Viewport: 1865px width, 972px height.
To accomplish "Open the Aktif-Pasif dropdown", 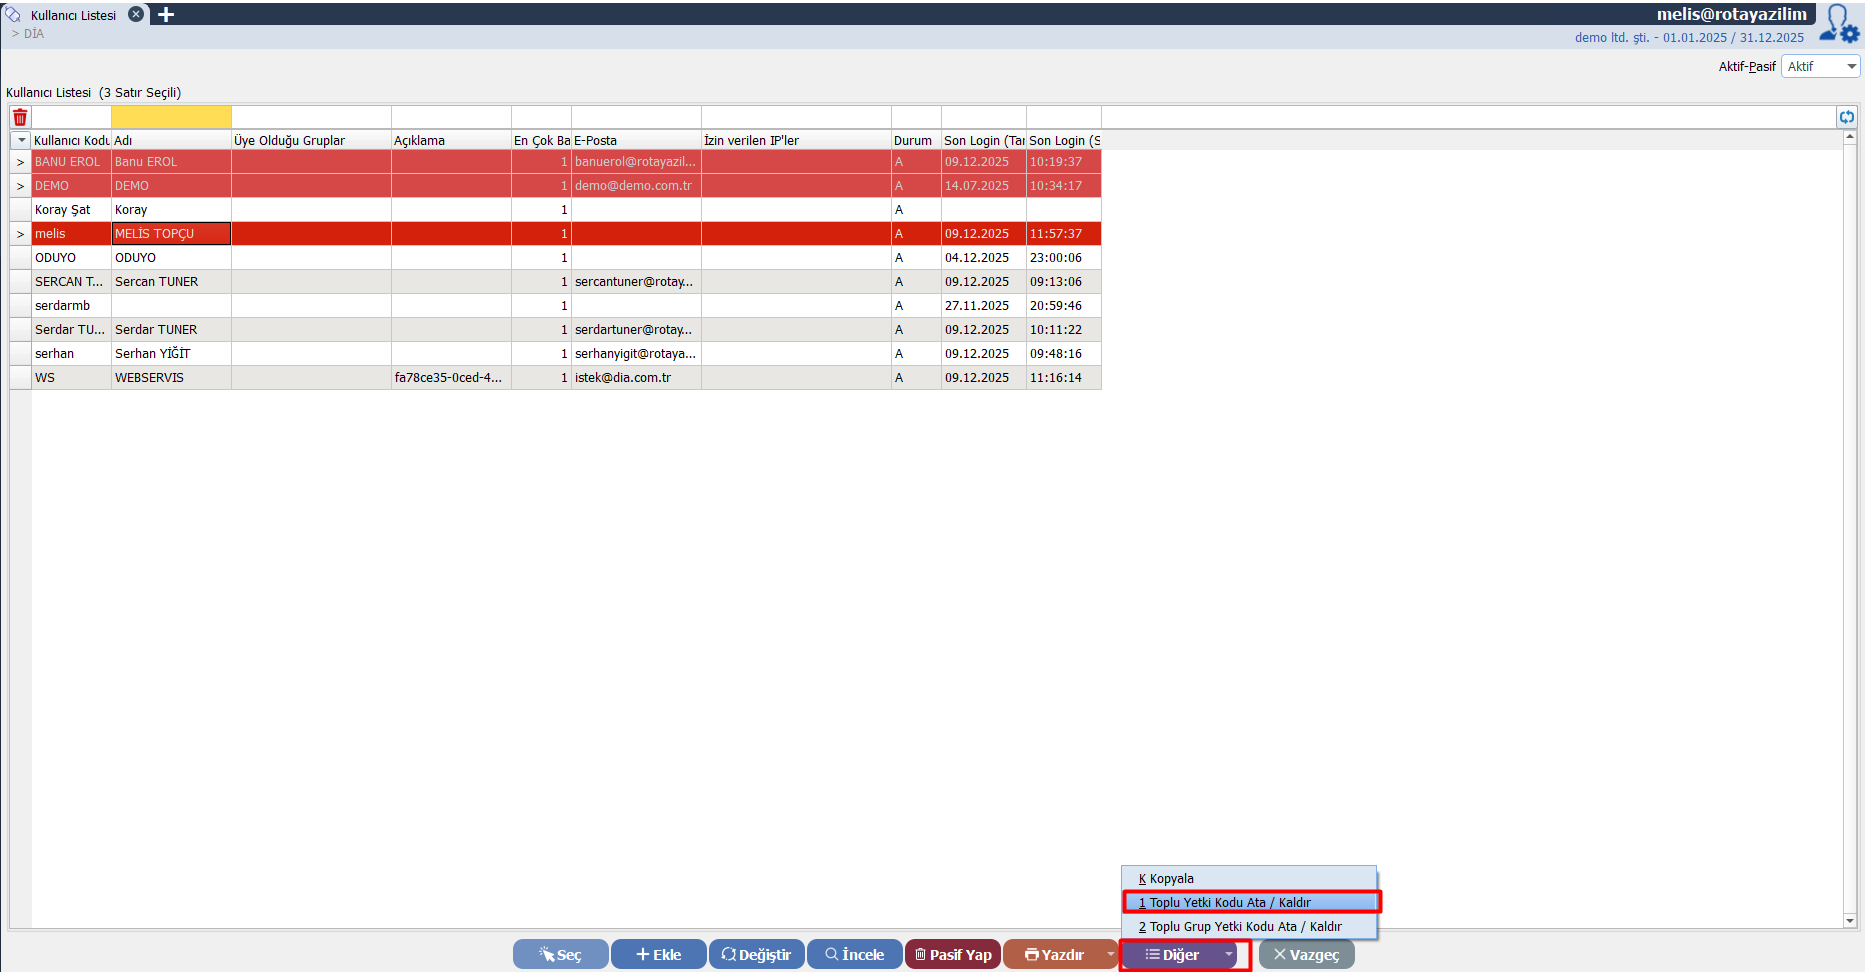I will pos(1820,67).
